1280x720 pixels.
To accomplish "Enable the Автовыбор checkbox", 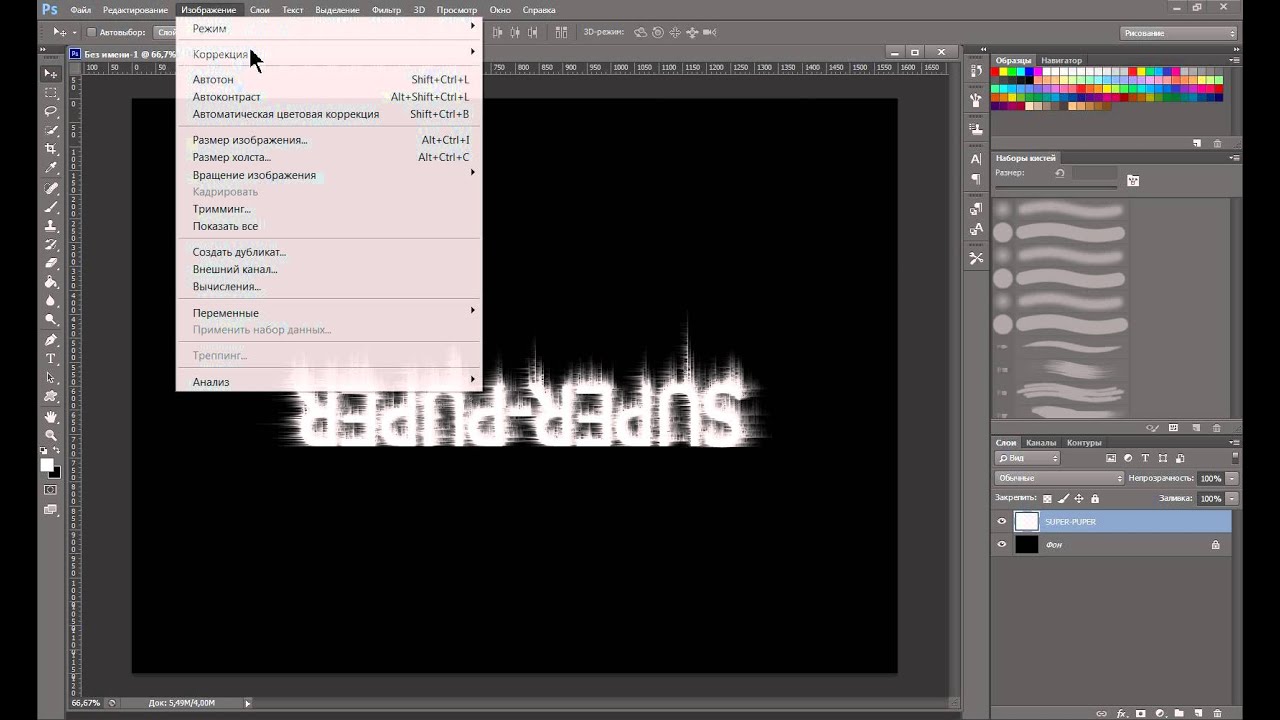I will [92, 33].
